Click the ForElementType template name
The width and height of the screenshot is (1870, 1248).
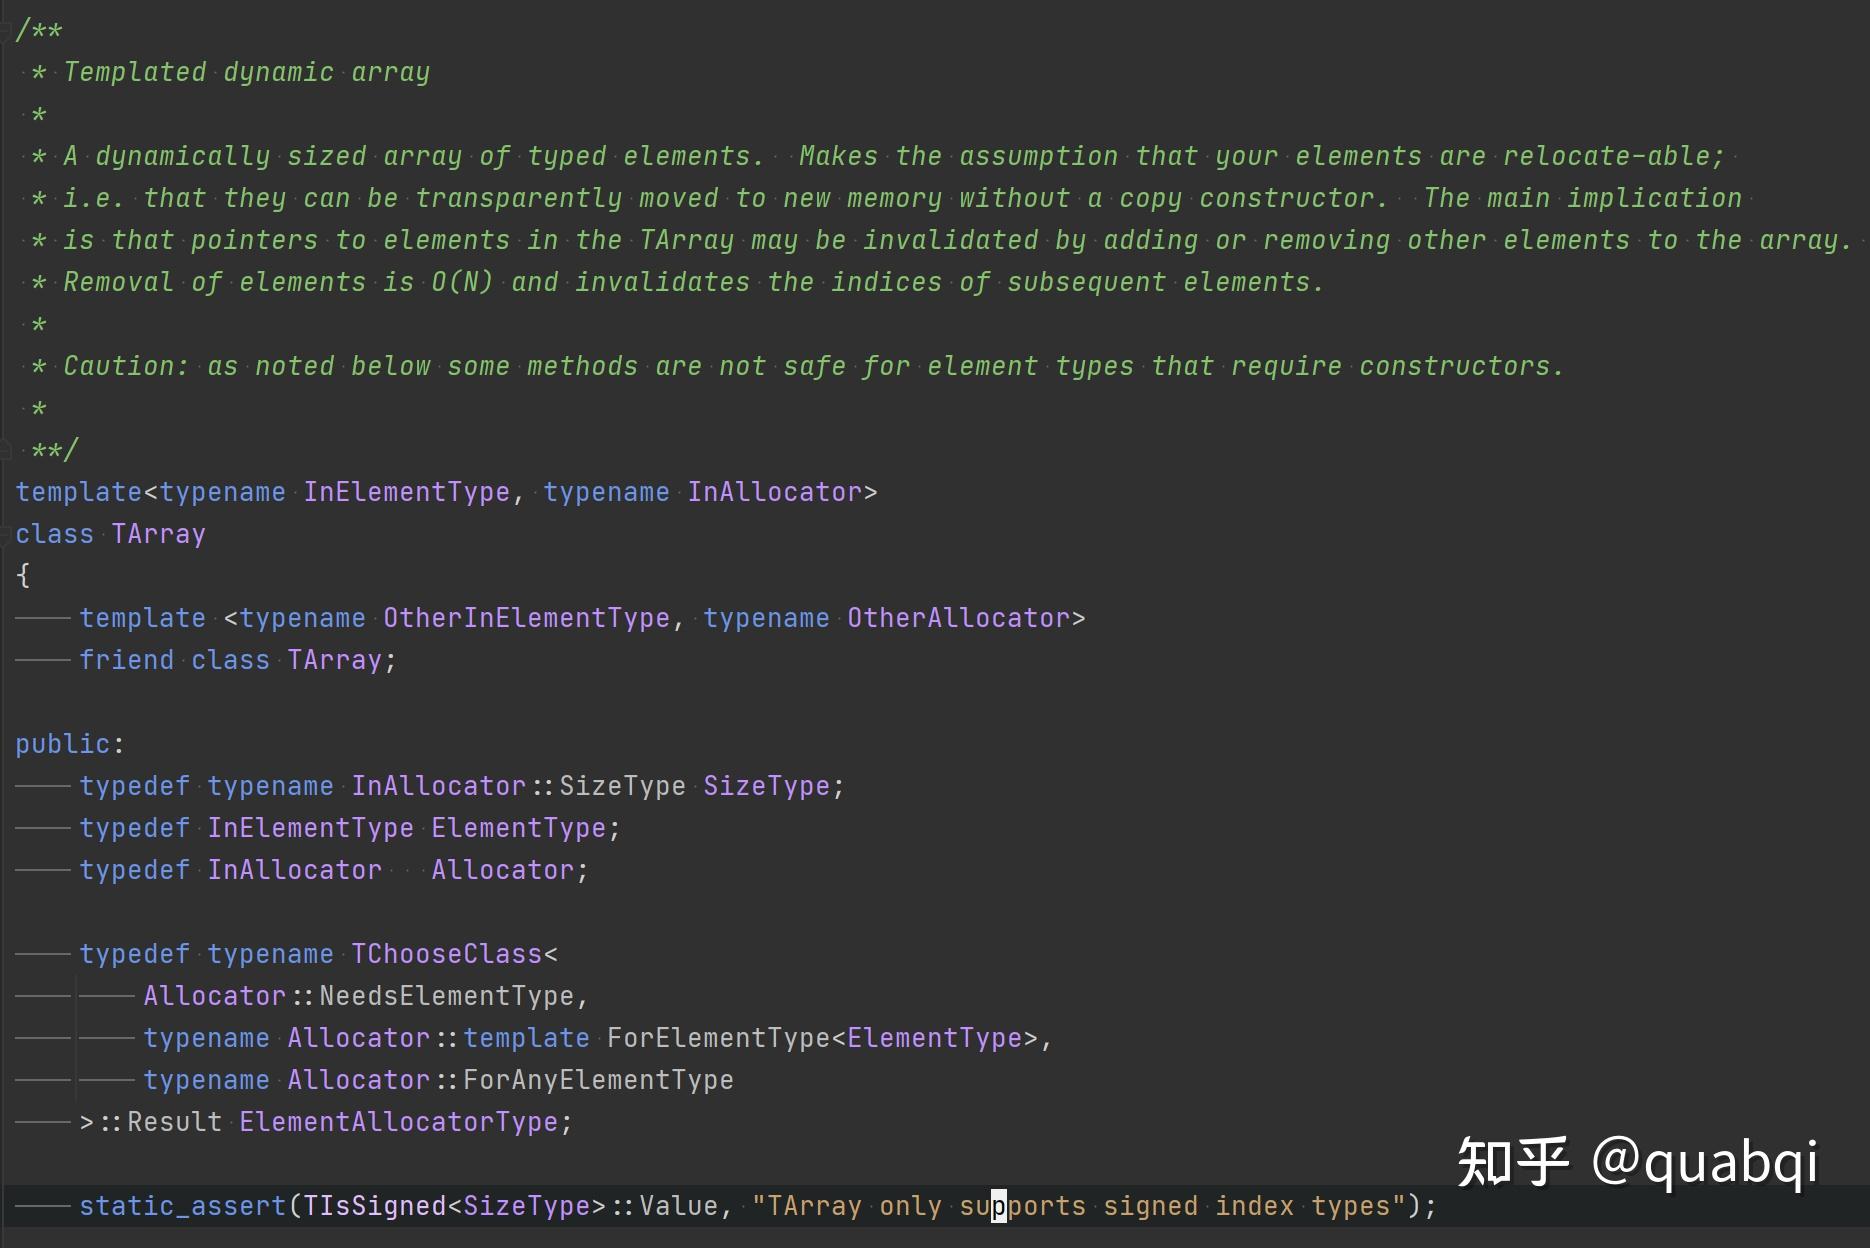point(718,1038)
